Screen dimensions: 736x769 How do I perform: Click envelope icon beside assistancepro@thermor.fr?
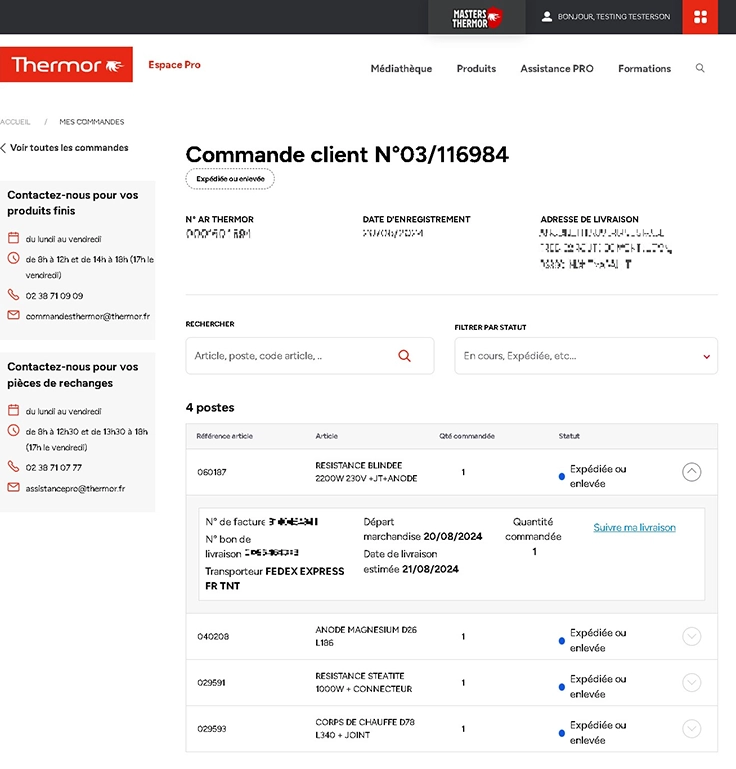(x=13, y=487)
